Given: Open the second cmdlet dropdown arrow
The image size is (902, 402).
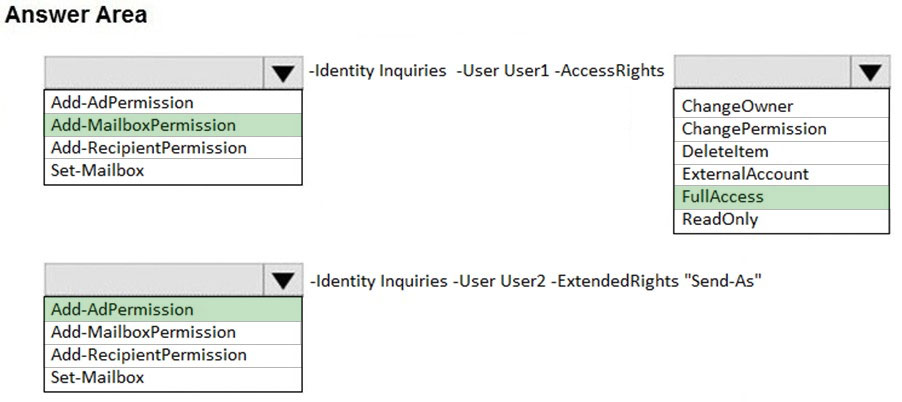Looking at the screenshot, I should pos(283,281).
